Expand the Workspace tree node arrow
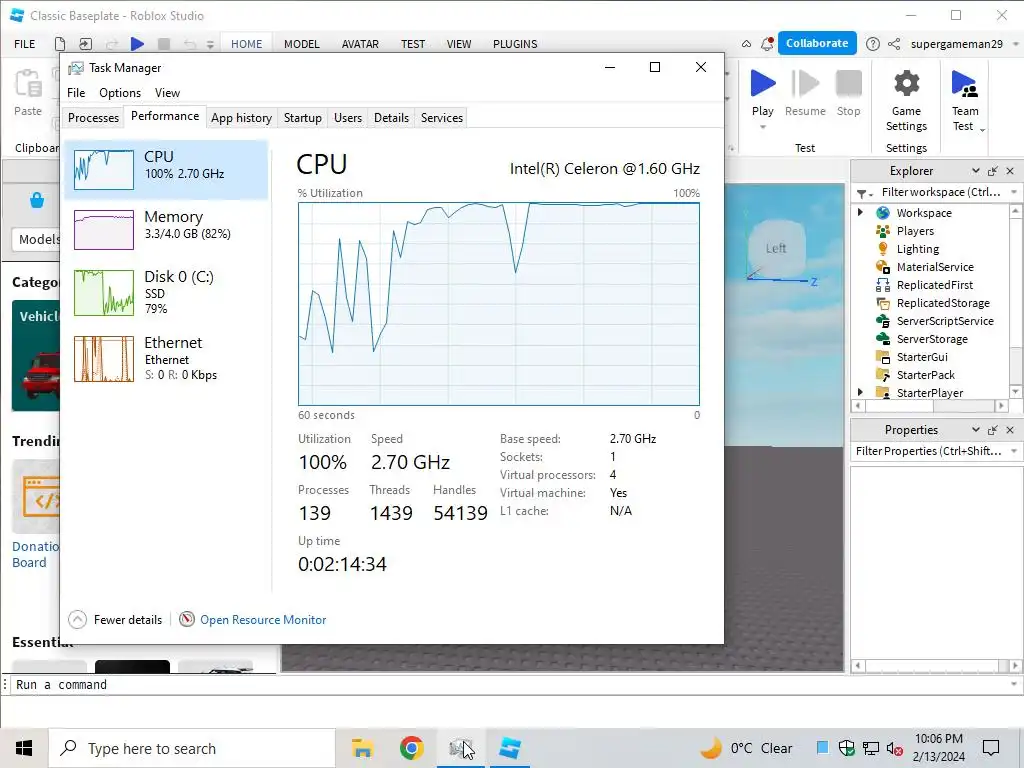Image resolution: width=1024 pixels, height=768 pixels. click(x=860, y=212)
